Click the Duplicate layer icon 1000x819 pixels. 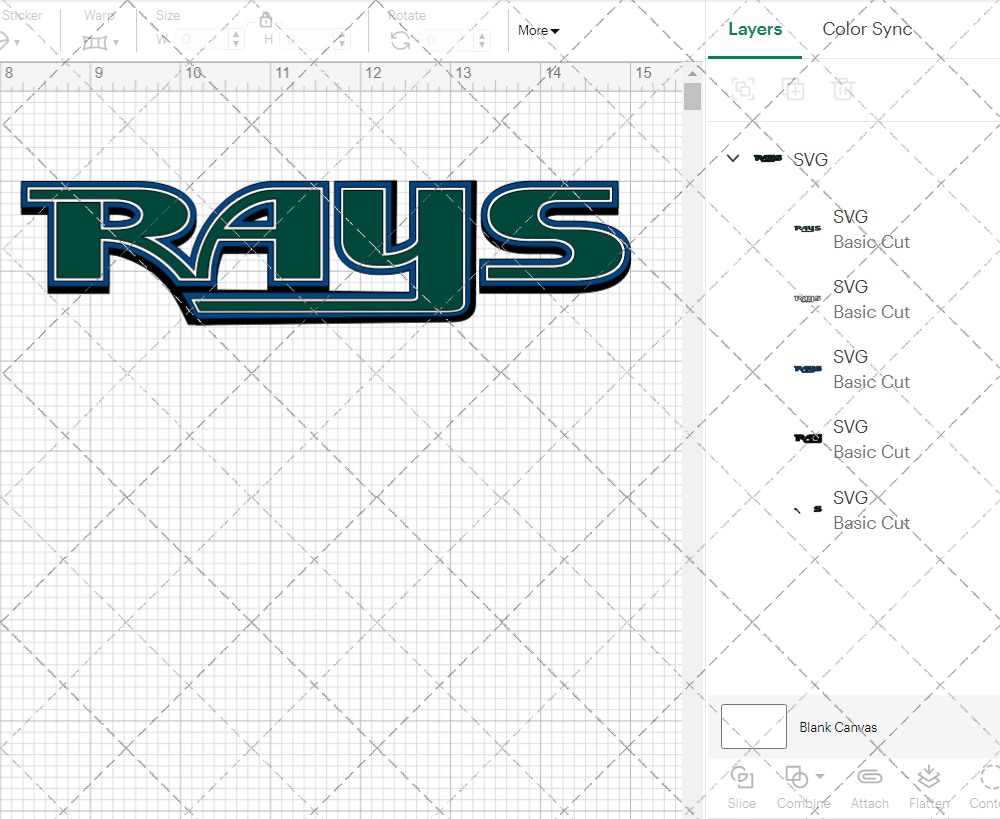(793, 89)
